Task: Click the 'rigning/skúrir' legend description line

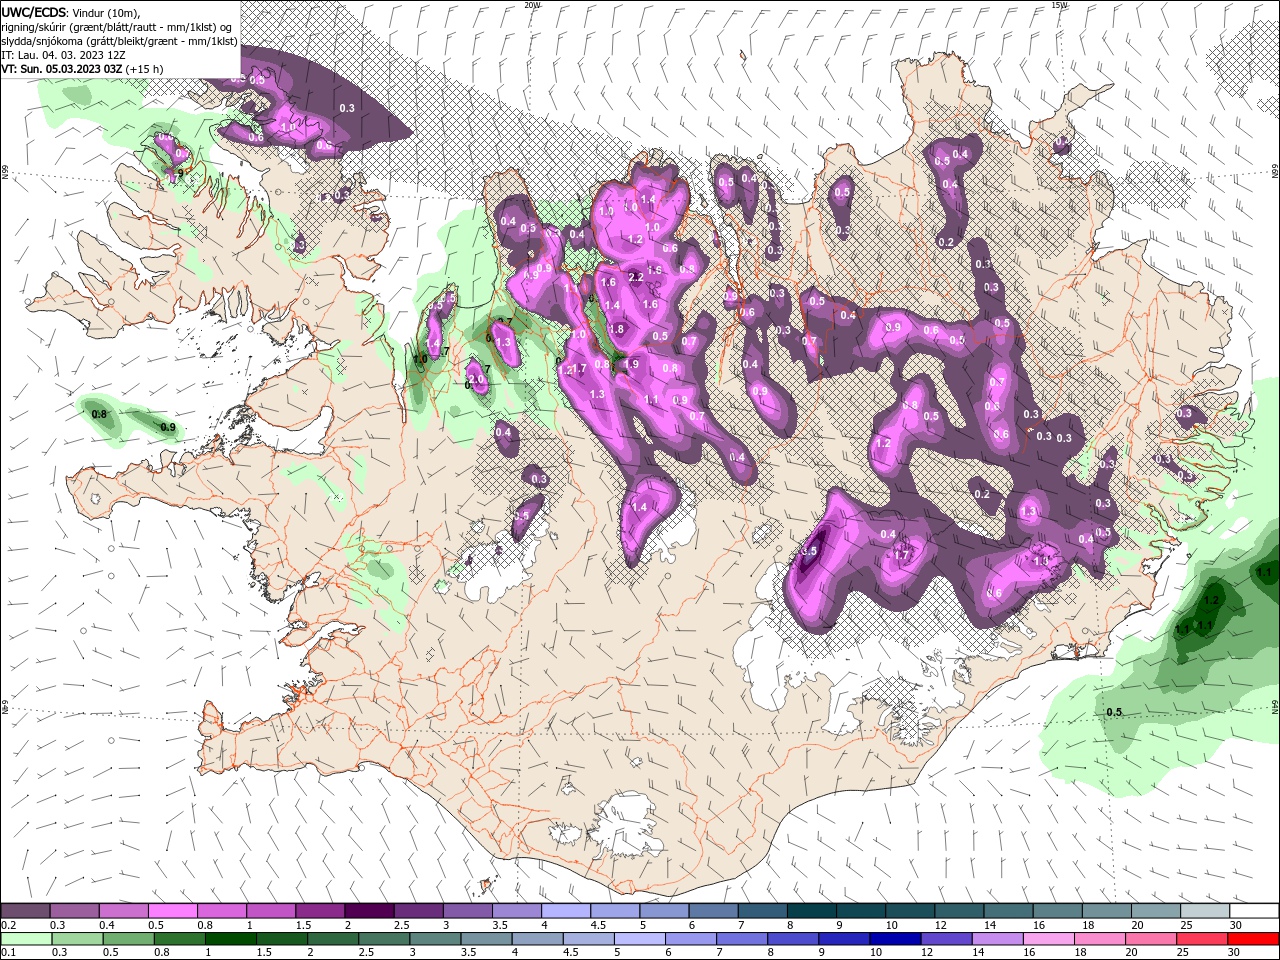Action: click(118, 27)
